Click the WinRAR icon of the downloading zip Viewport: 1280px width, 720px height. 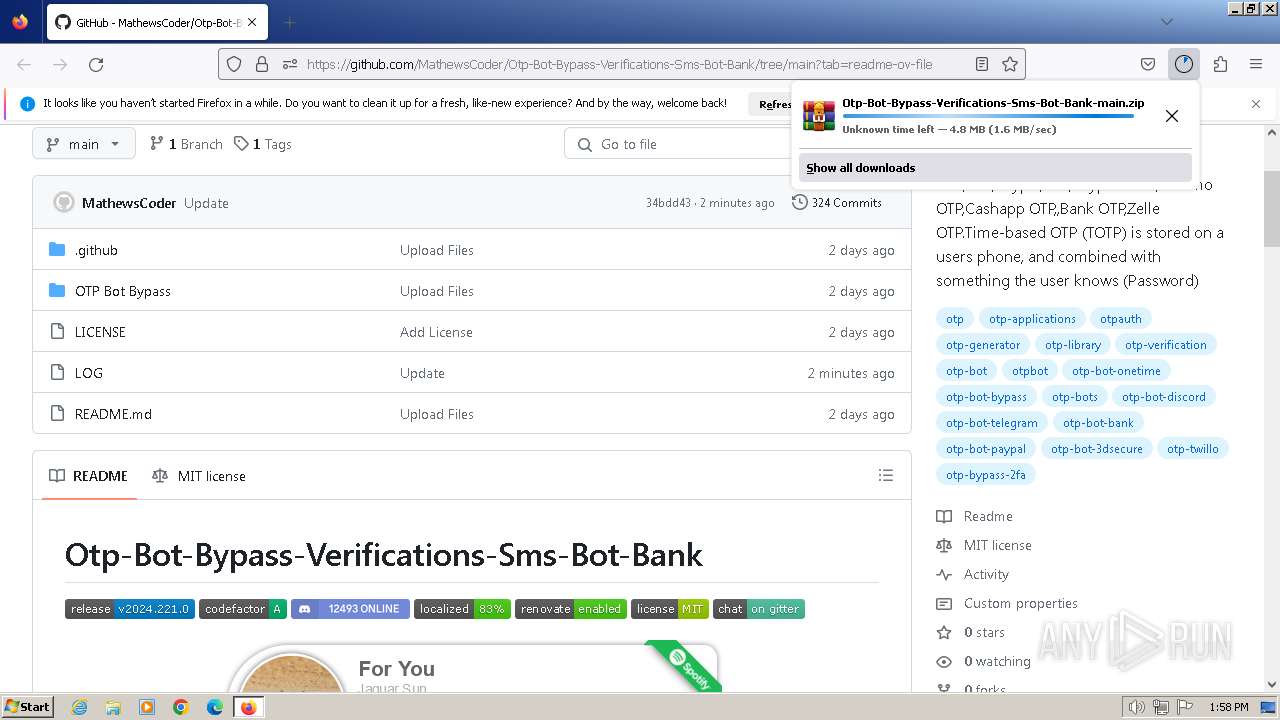820,116
